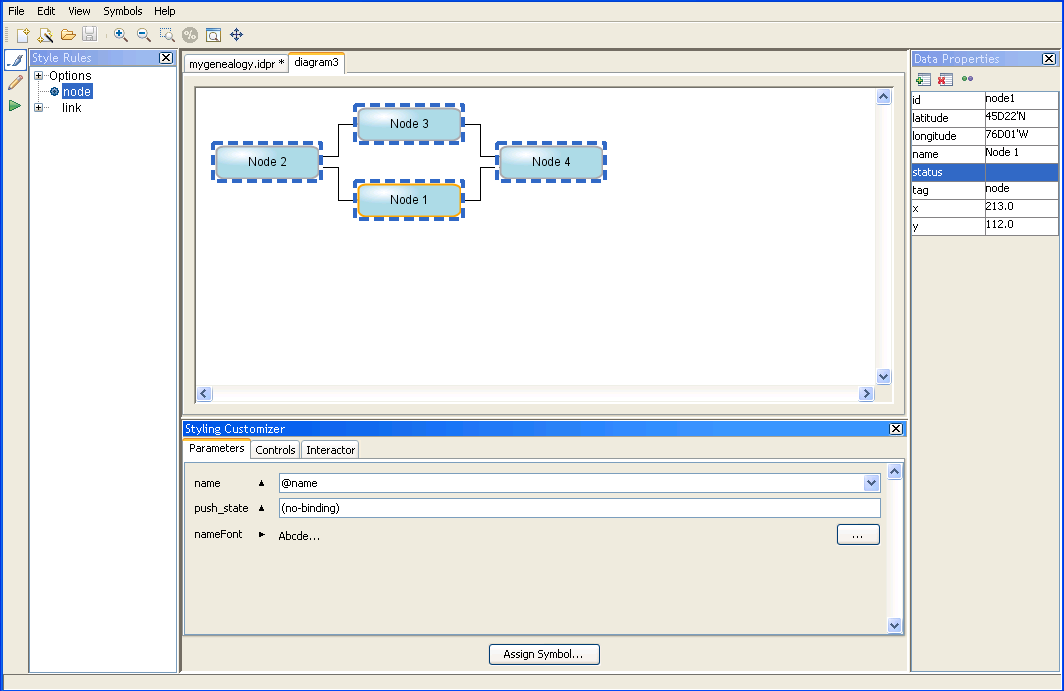1064x691 pixels.
Task: Open the name parameter dropdown
Action: (870, 483)
